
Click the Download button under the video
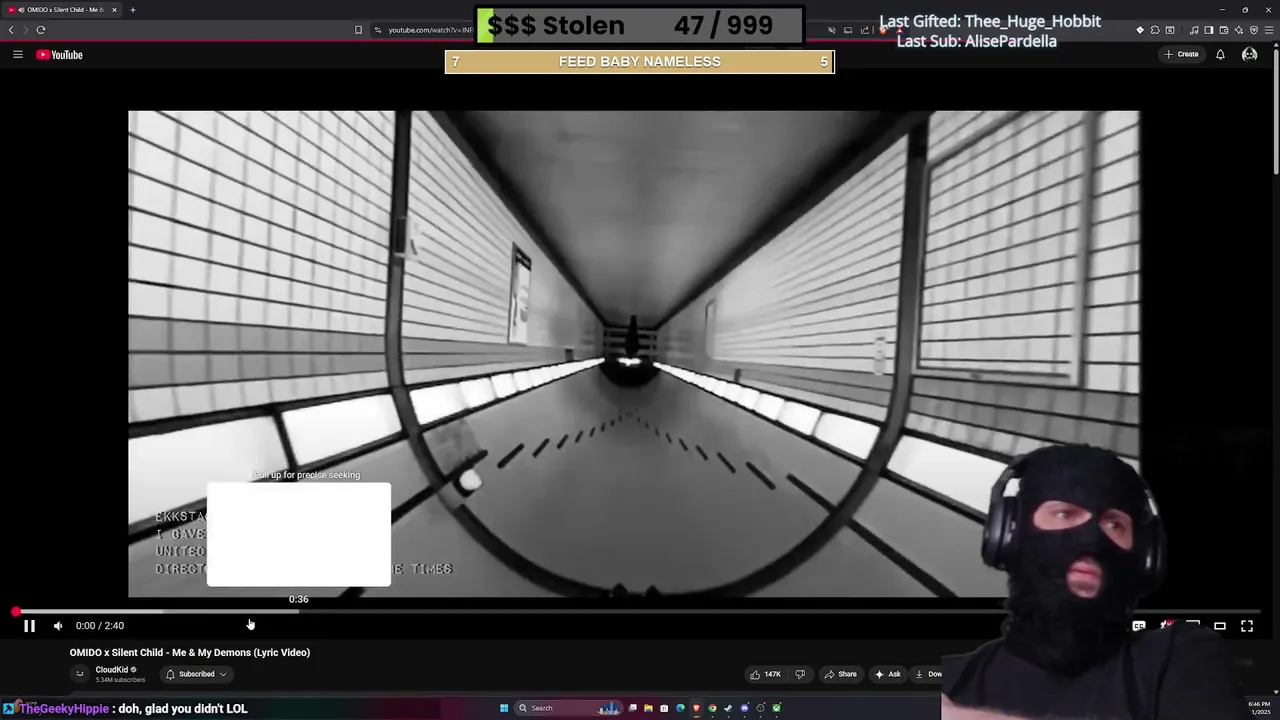[x=928, y=674]
